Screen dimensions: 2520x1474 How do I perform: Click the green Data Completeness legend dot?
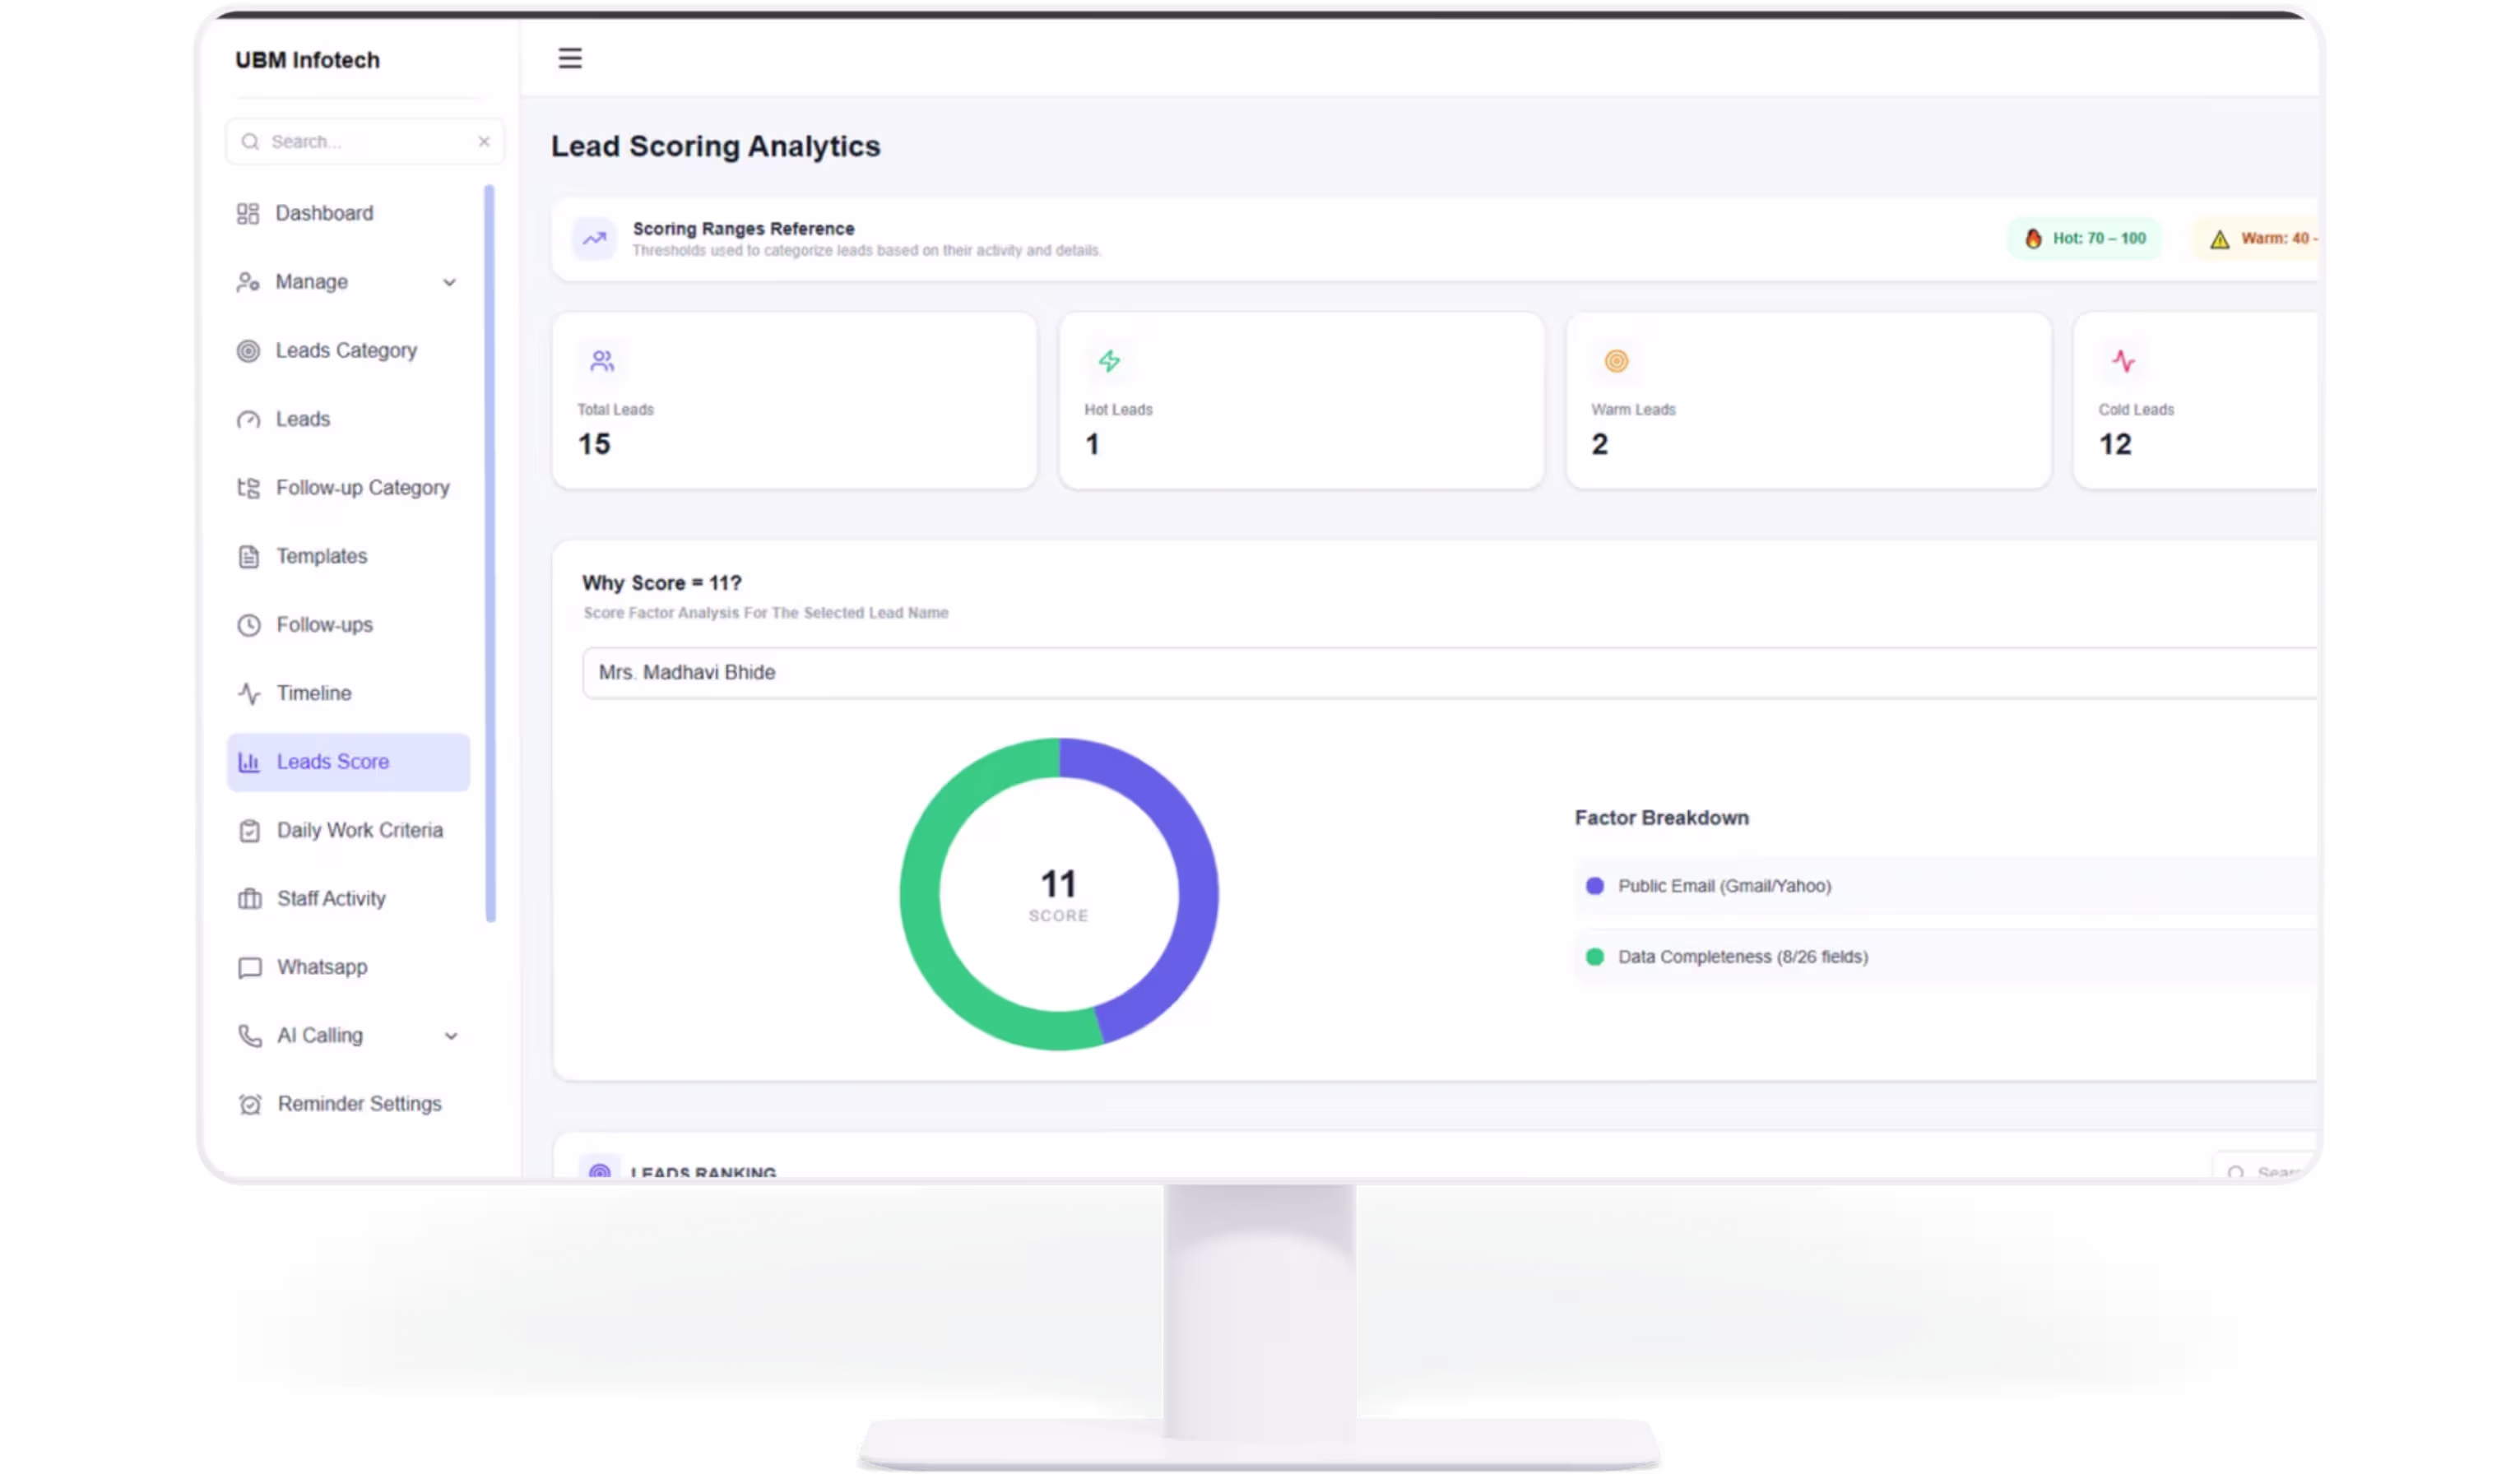pyautogui.click(x=1595, y=957)
